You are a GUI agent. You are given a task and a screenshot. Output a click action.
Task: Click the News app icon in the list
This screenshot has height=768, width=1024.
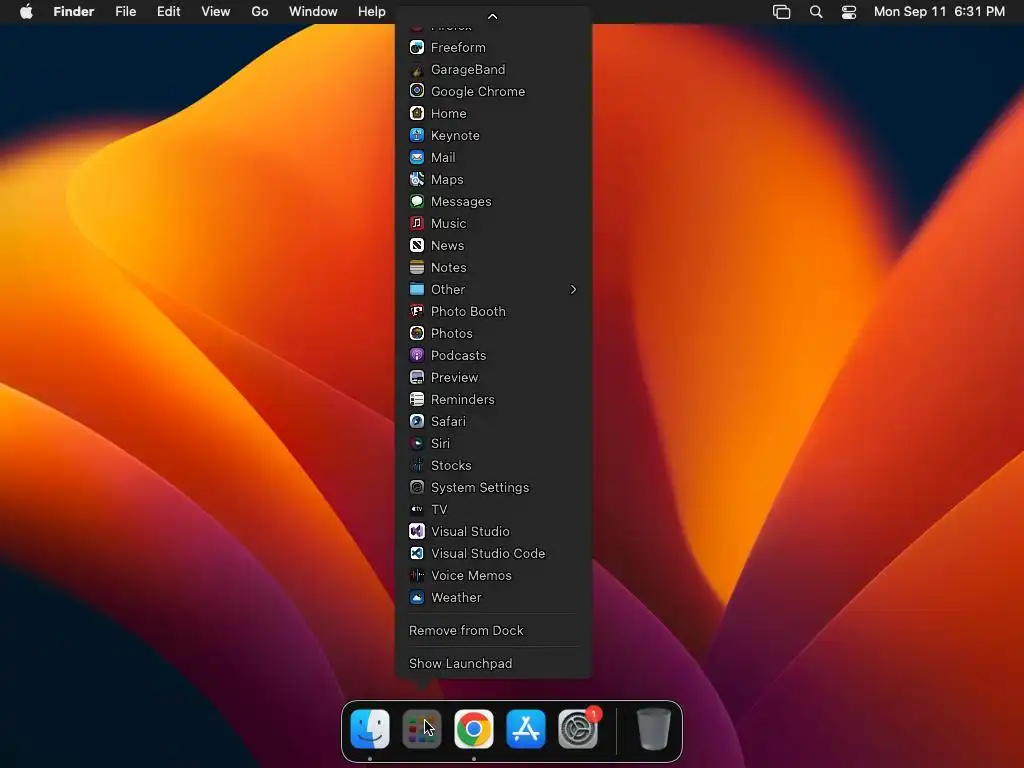[417, 245]
